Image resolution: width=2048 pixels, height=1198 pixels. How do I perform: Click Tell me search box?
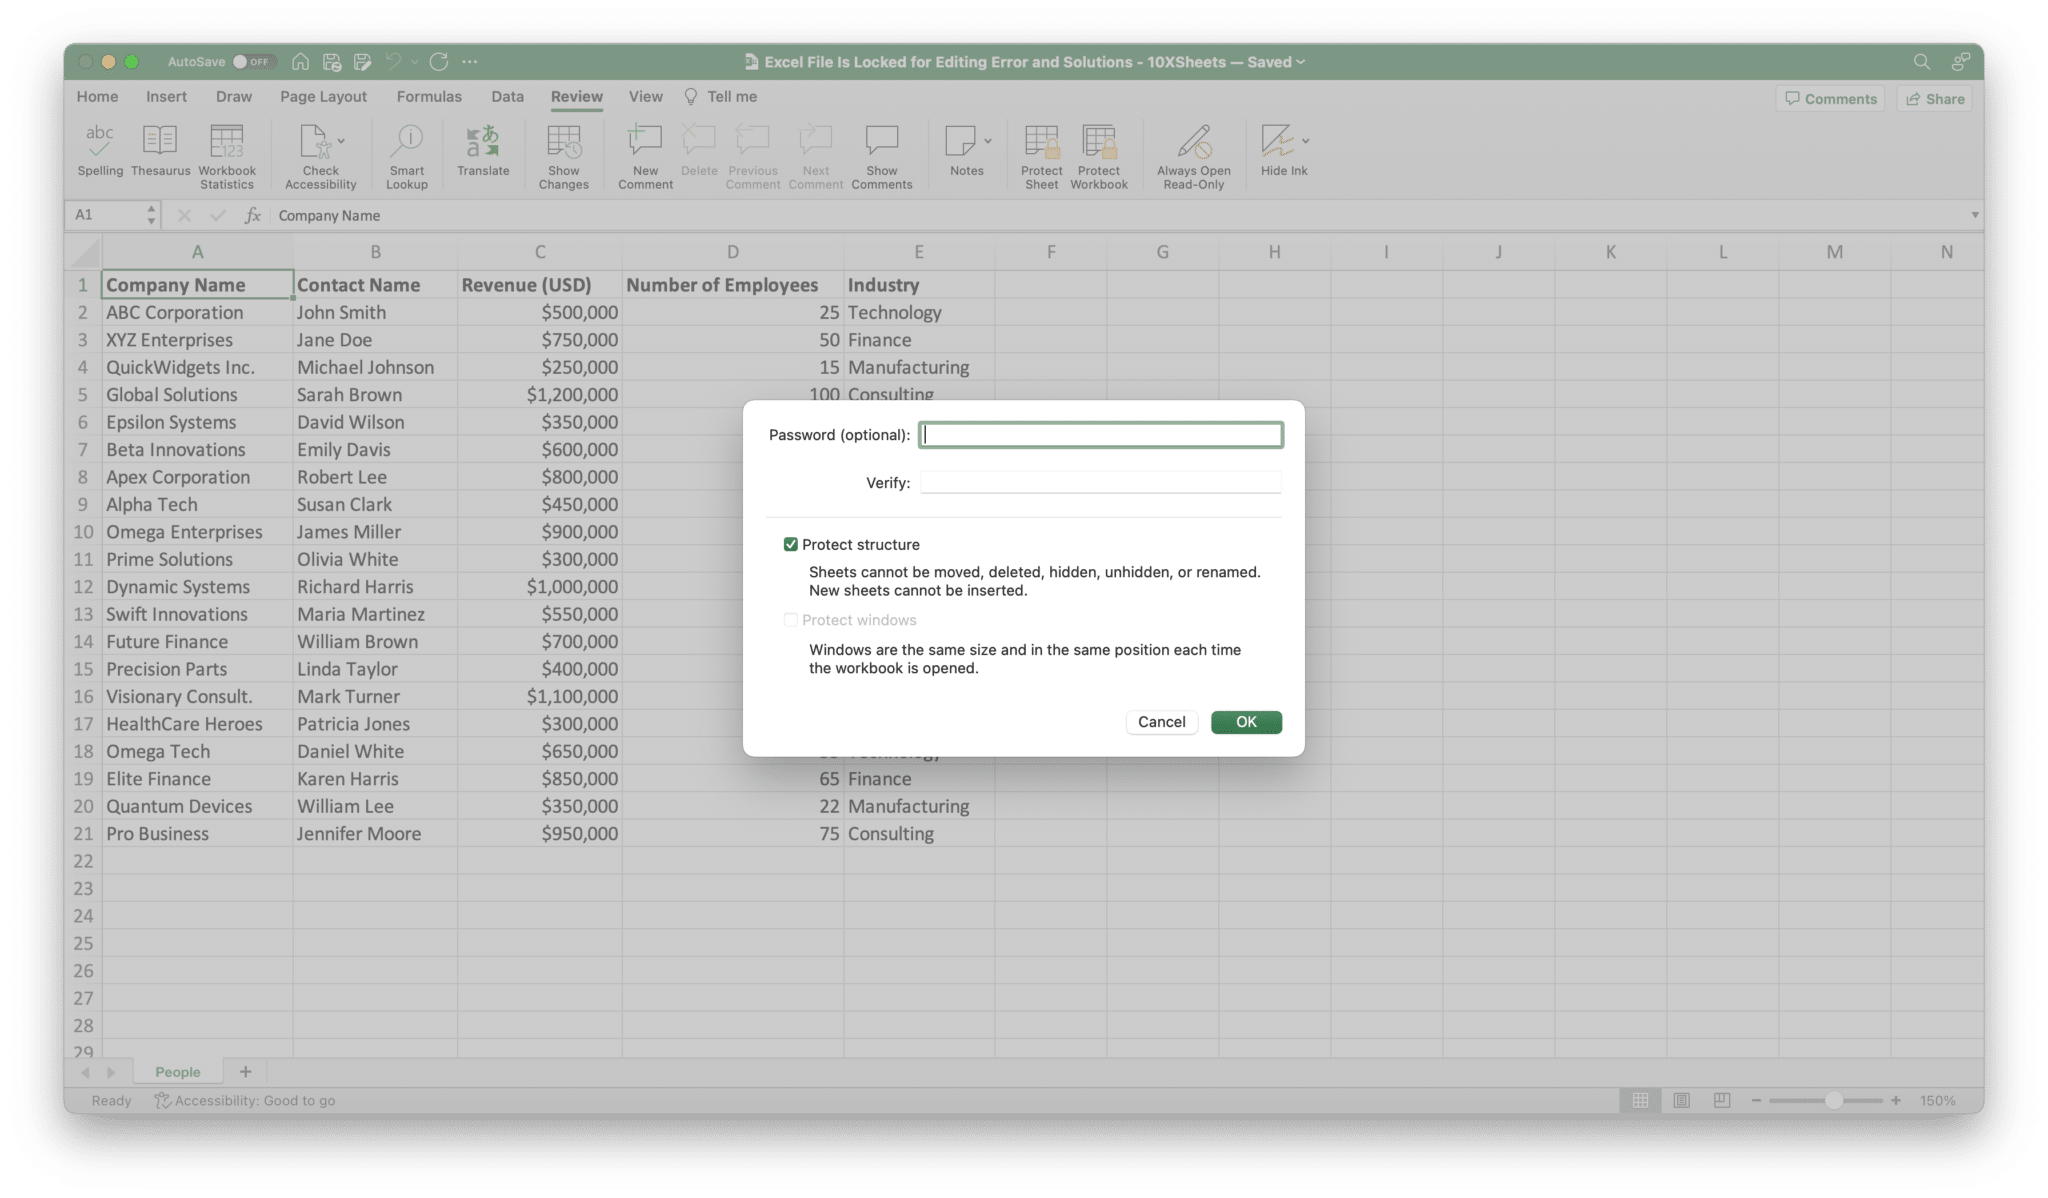pyautogui.click(x=720, y=97)
